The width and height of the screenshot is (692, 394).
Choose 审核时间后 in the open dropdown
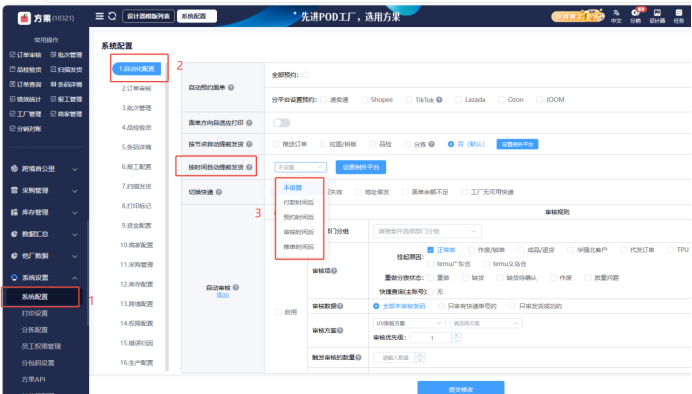(299, 232)
